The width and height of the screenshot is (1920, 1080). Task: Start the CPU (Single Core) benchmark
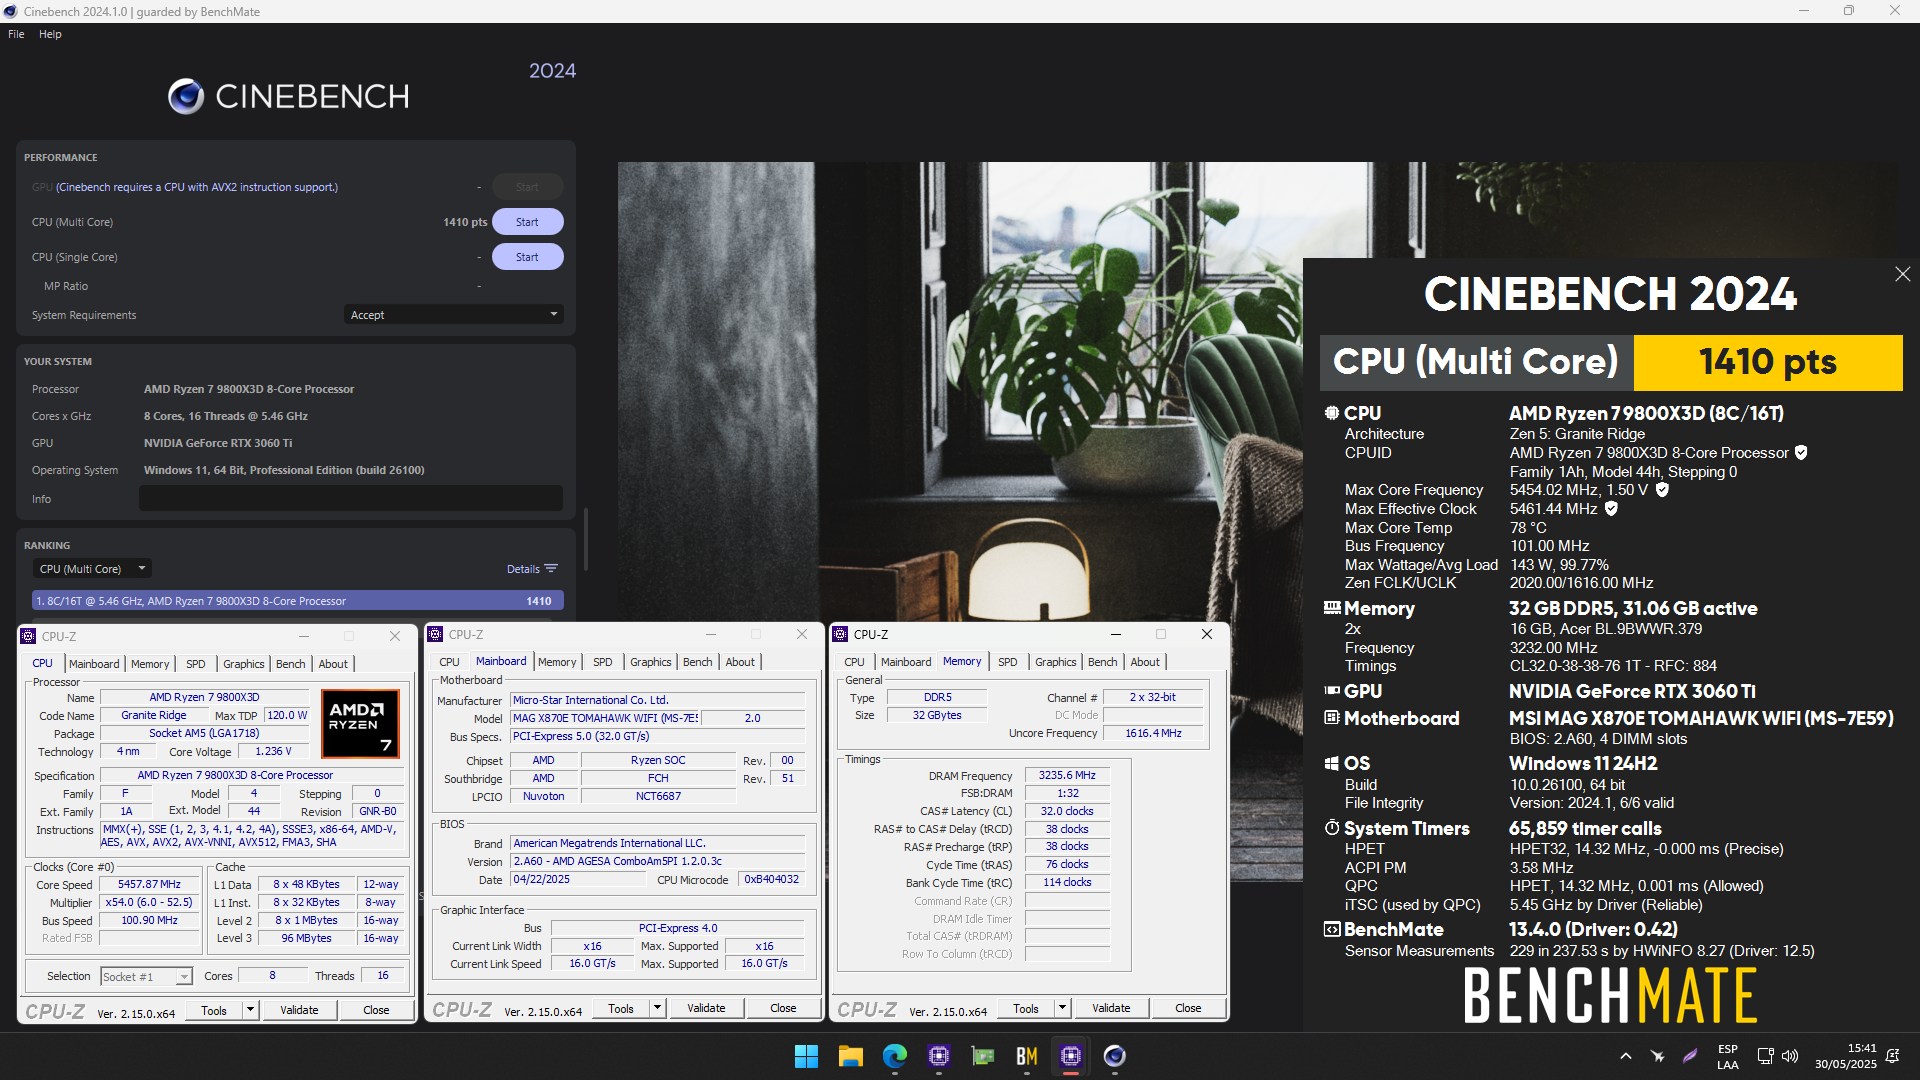527,257
